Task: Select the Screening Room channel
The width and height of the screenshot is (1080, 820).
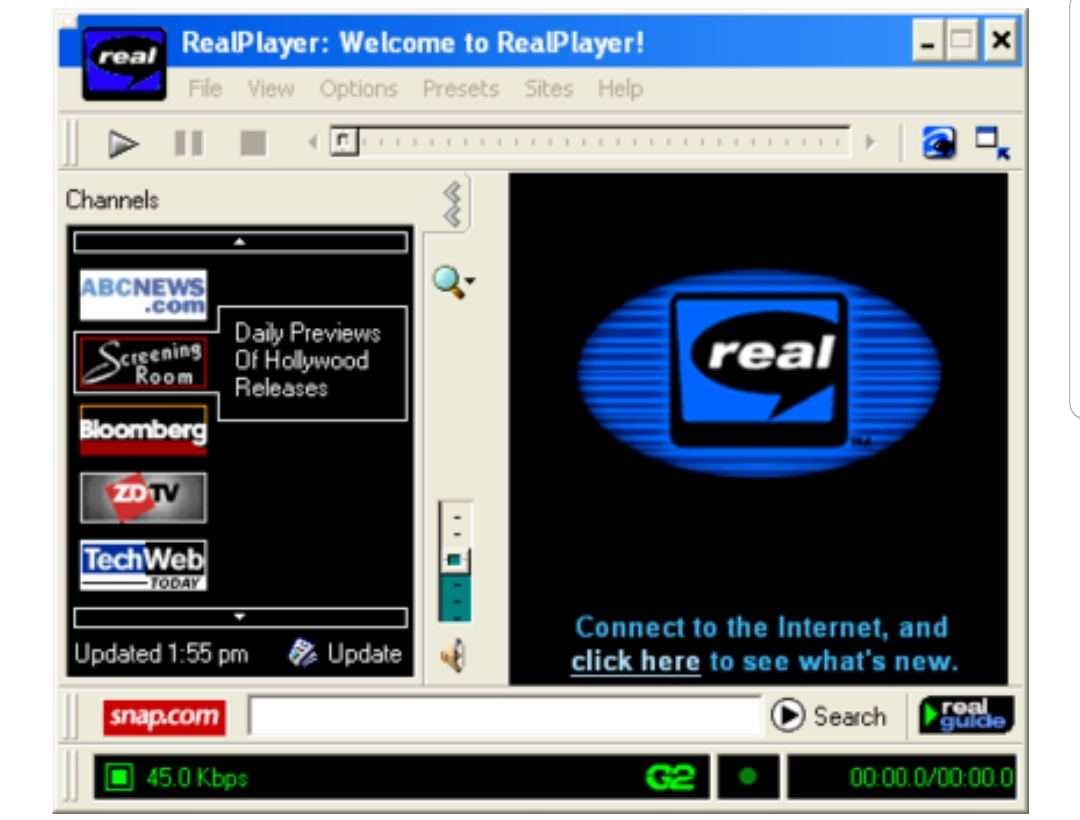Action: (x=143, y=362)
